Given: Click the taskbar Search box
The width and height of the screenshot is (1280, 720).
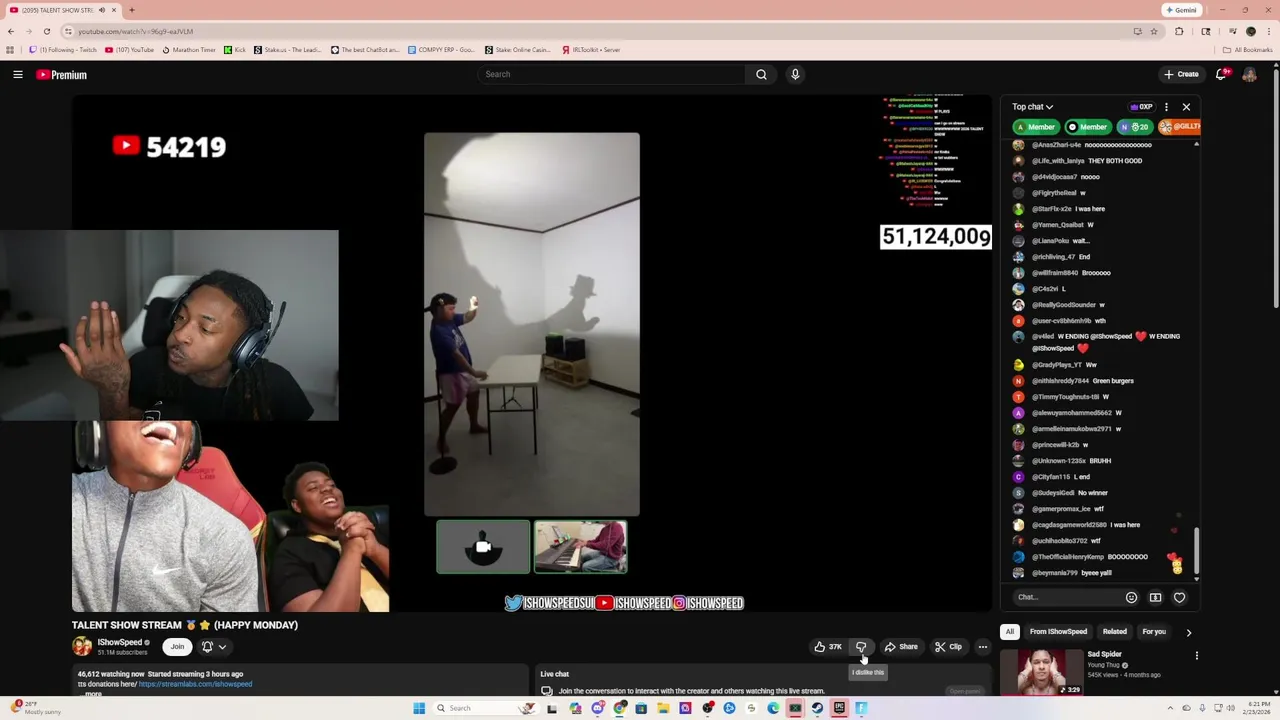Looking at the screenshot, I should pos(485,708).
